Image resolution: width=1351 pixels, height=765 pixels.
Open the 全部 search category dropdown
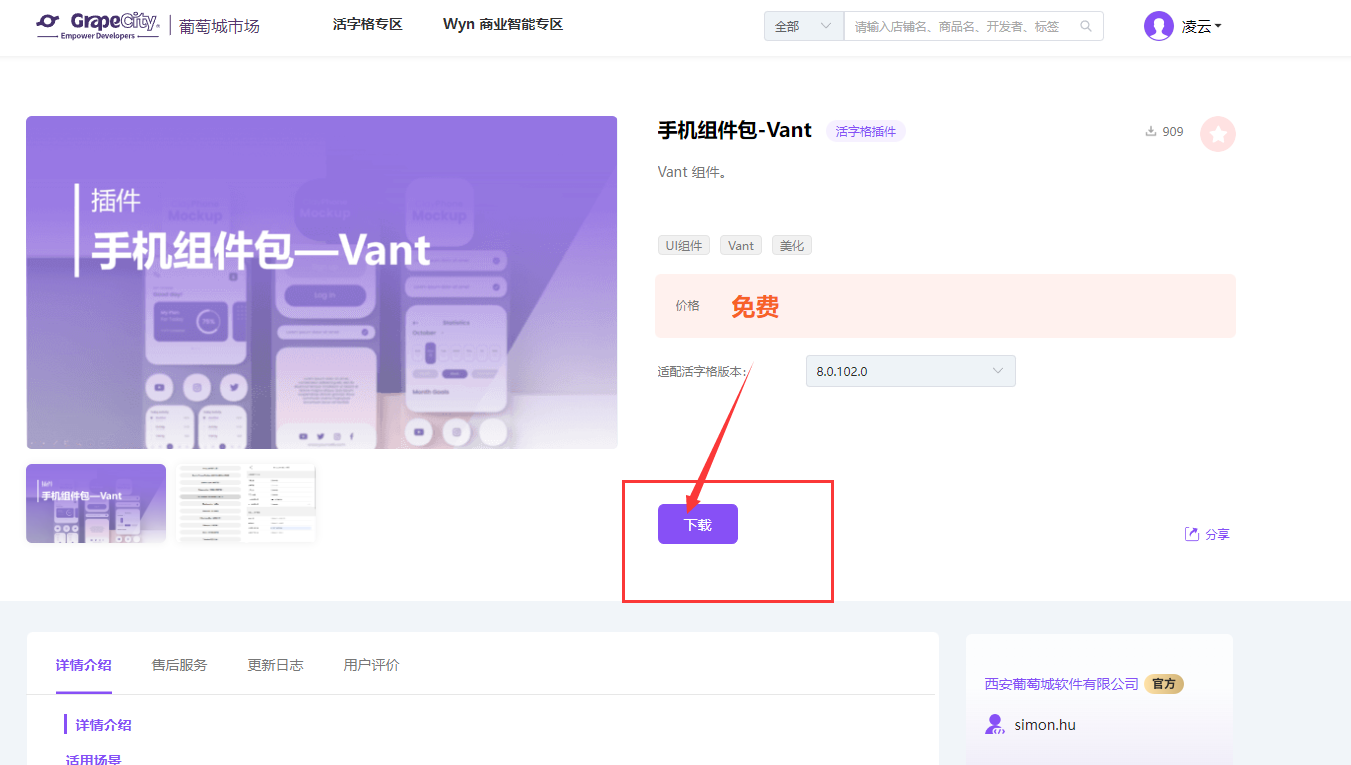point(804,26)
